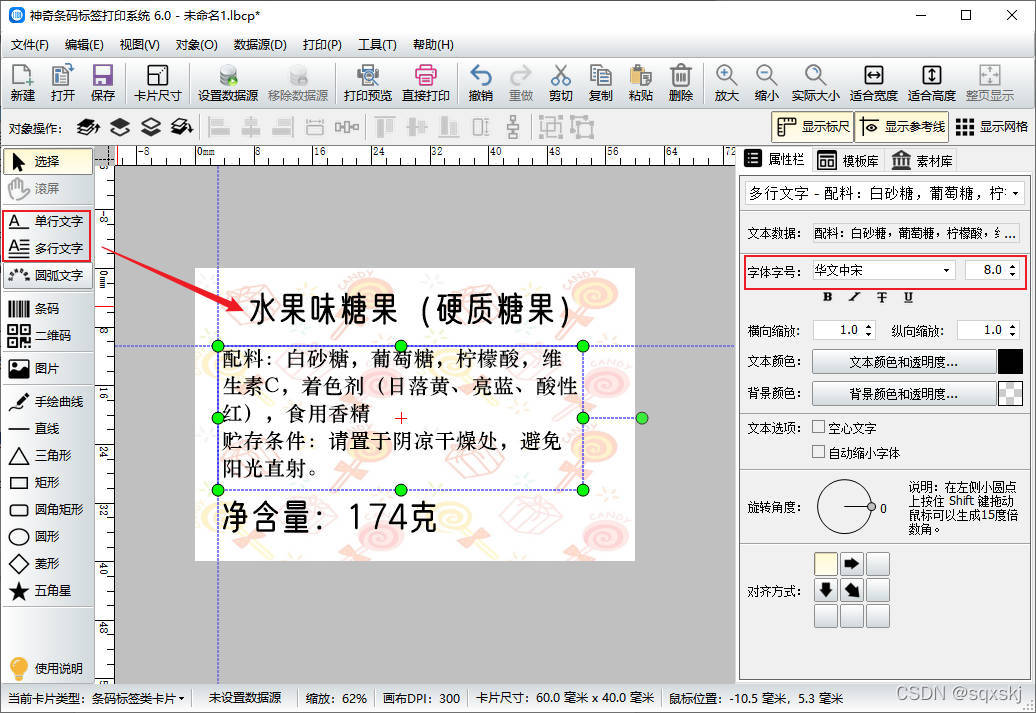Image resolution: width=1036 pixels, height=713 pixels.
Task: Zoom in with 放大 icon
Action: click(726, 83)
